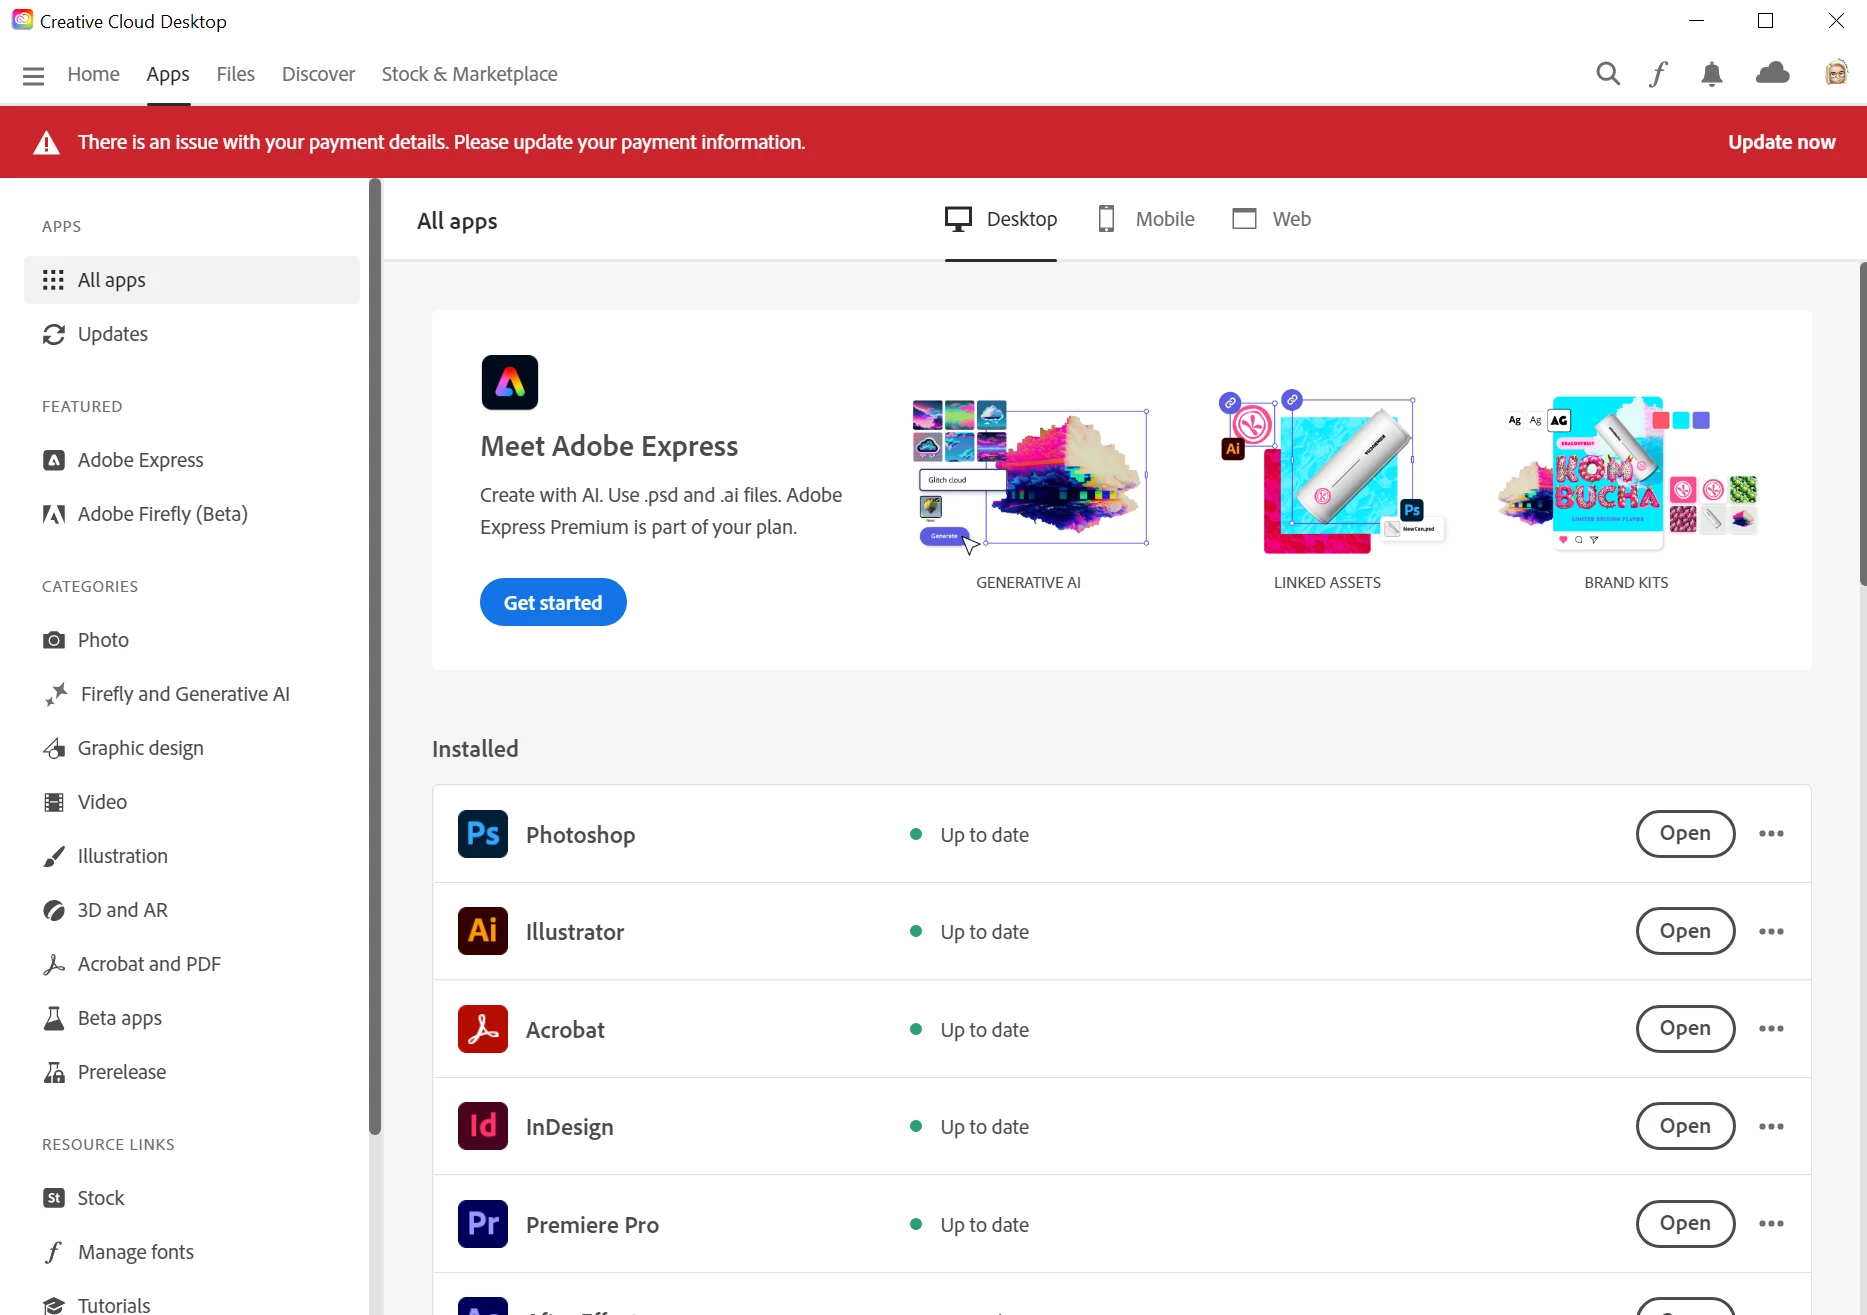Screen dimensions: 1867x1315
Task: Open the hamburger menu icon
Action: click(33, 75)
